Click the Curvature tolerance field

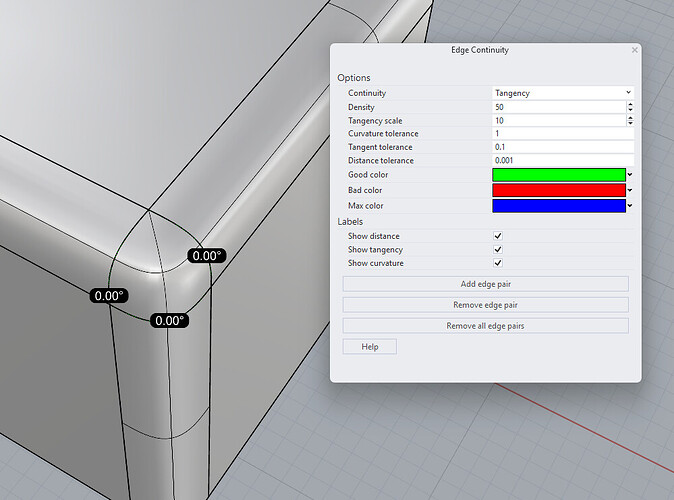click(563, 134)
